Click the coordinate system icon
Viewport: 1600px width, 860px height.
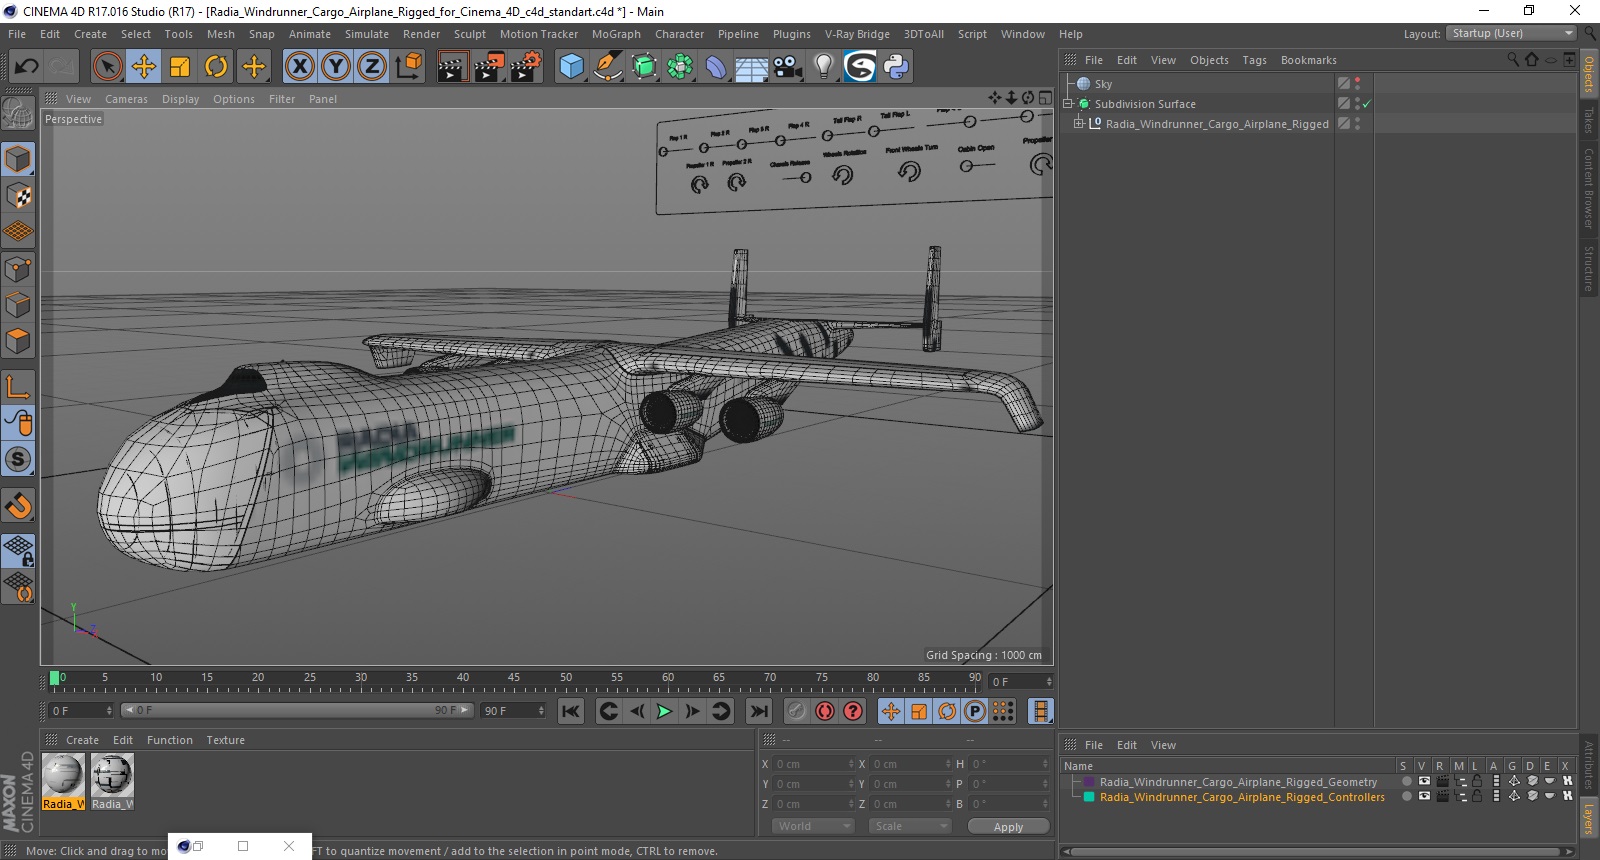click(408, 67)
